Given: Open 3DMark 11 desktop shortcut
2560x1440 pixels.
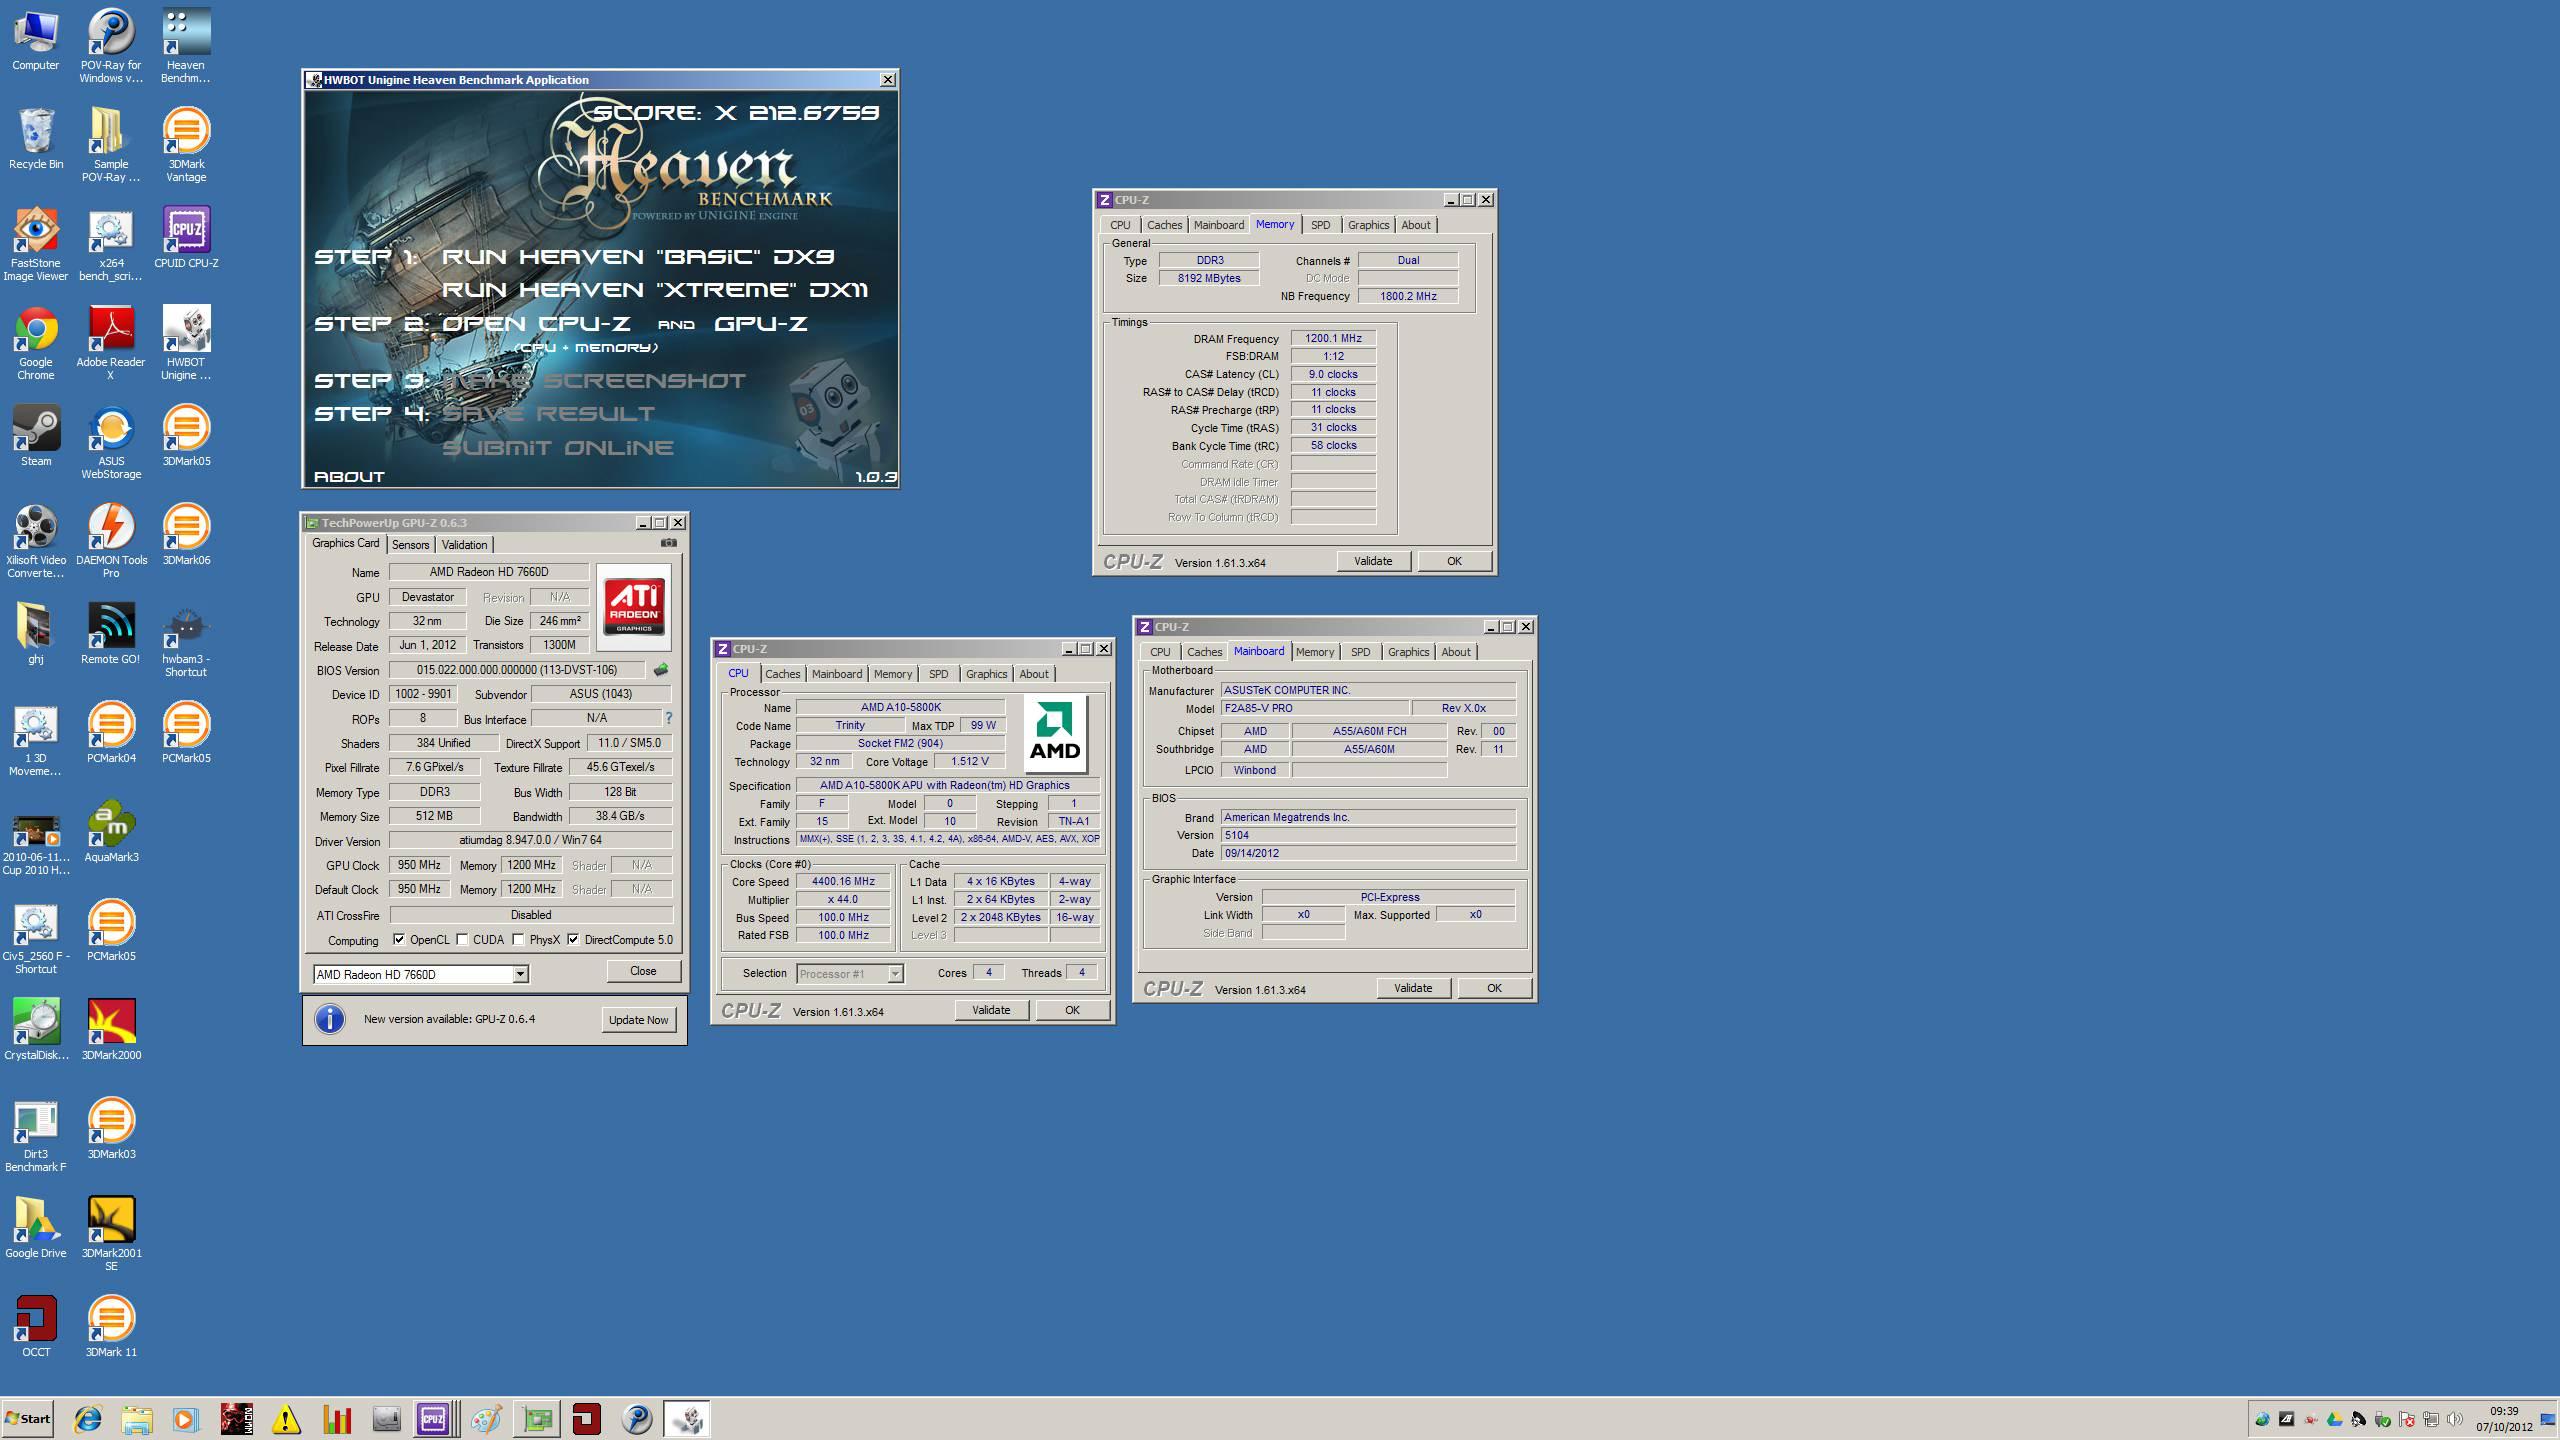Looking at the screenshot, I should point(111,1327).
